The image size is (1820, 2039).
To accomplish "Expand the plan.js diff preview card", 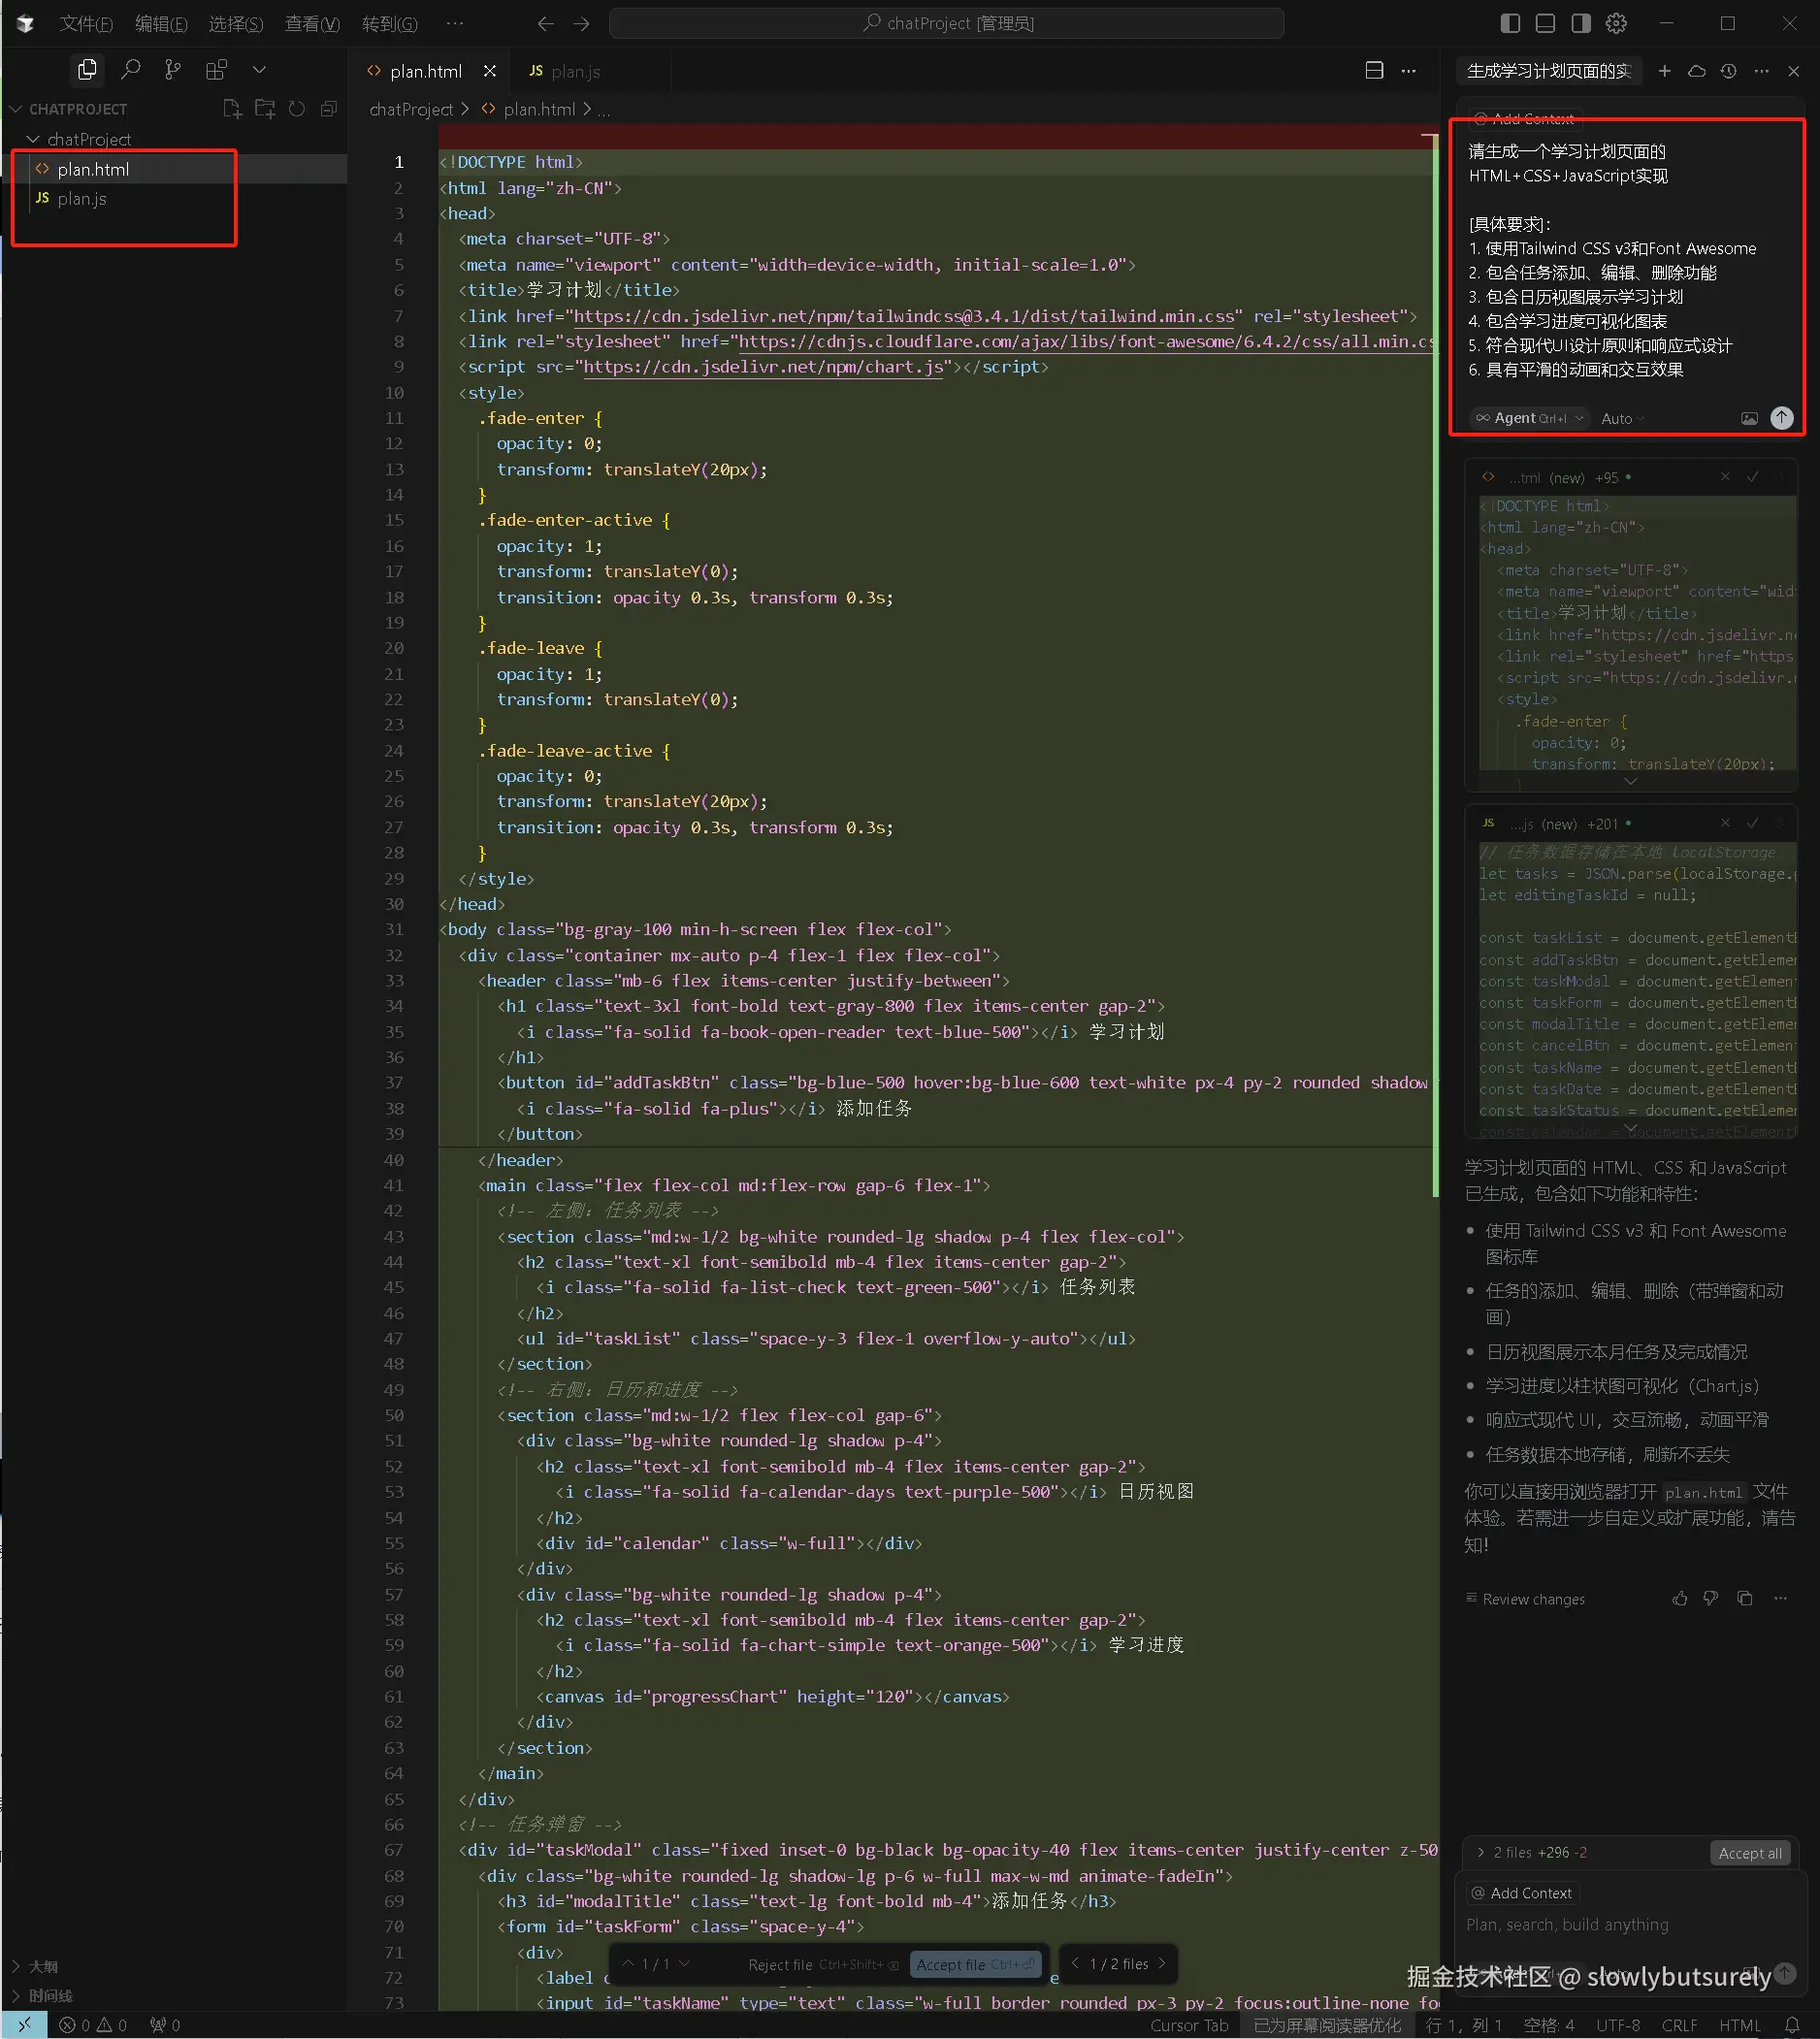I will point(1631,1127).
